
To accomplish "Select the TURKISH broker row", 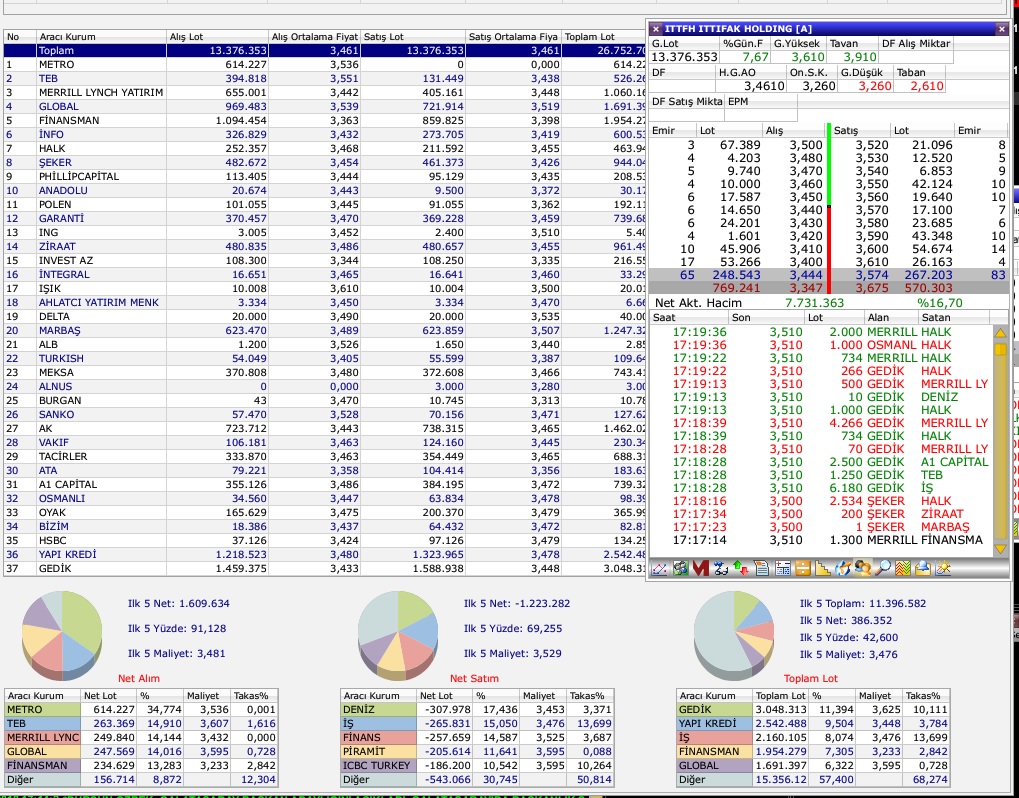I will click(325, 359).
